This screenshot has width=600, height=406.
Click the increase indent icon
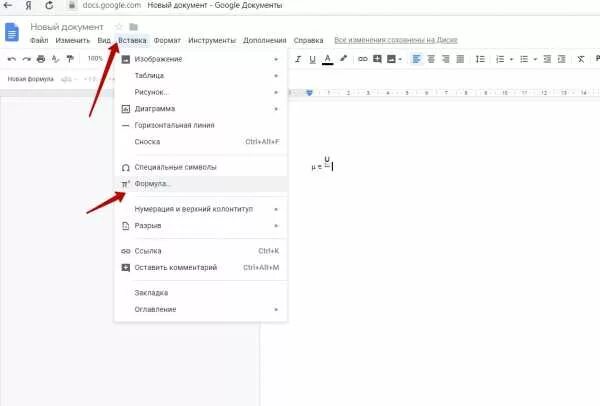[561, 59]
